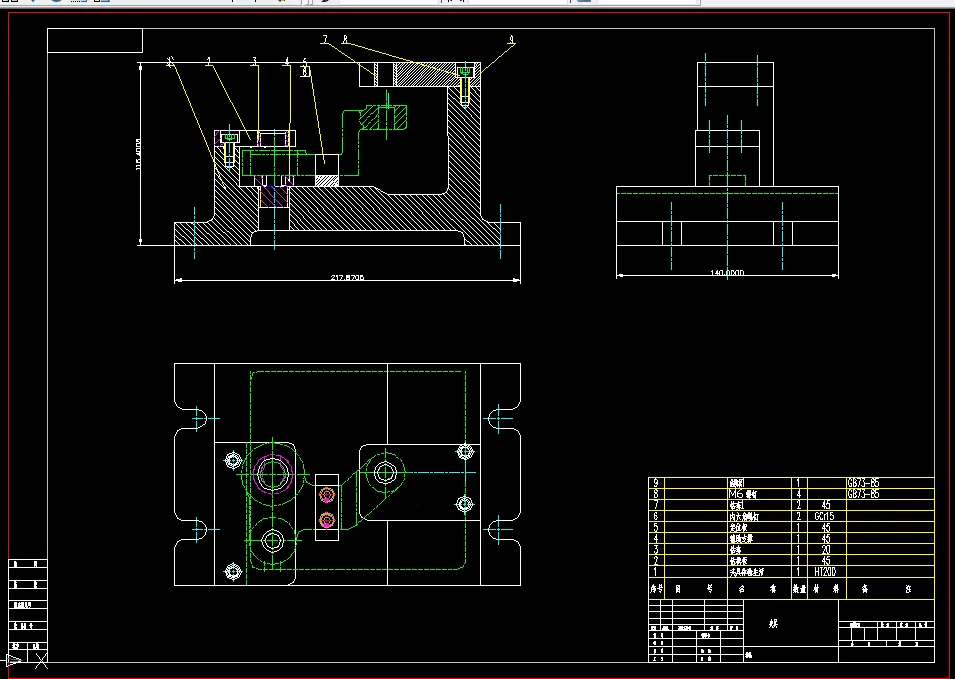Select the balloon callout number 8
Screen dimensions: 955x679
coord(345,39)
